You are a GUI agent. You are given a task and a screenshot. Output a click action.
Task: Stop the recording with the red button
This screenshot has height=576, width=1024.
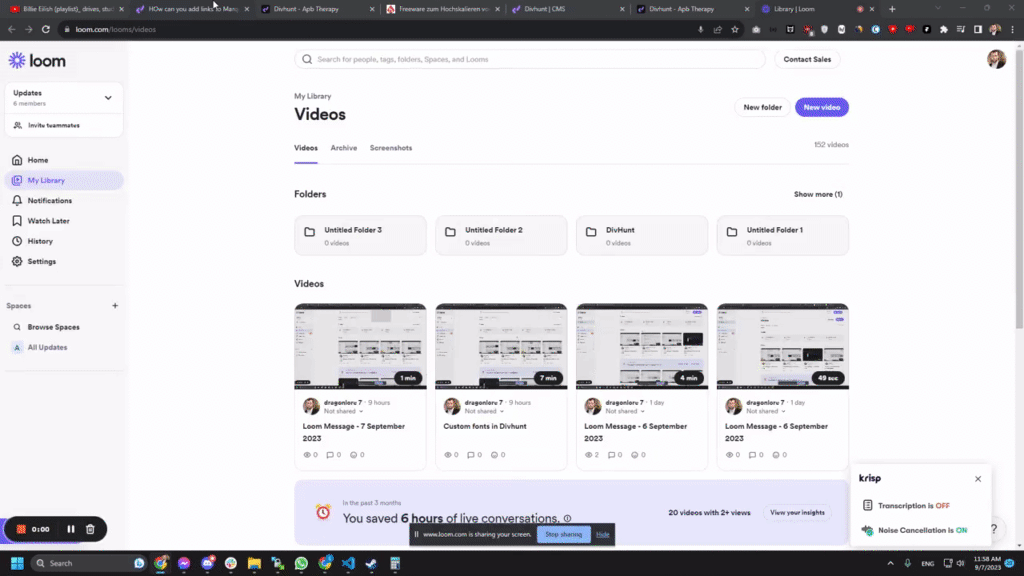pos(21,529)
